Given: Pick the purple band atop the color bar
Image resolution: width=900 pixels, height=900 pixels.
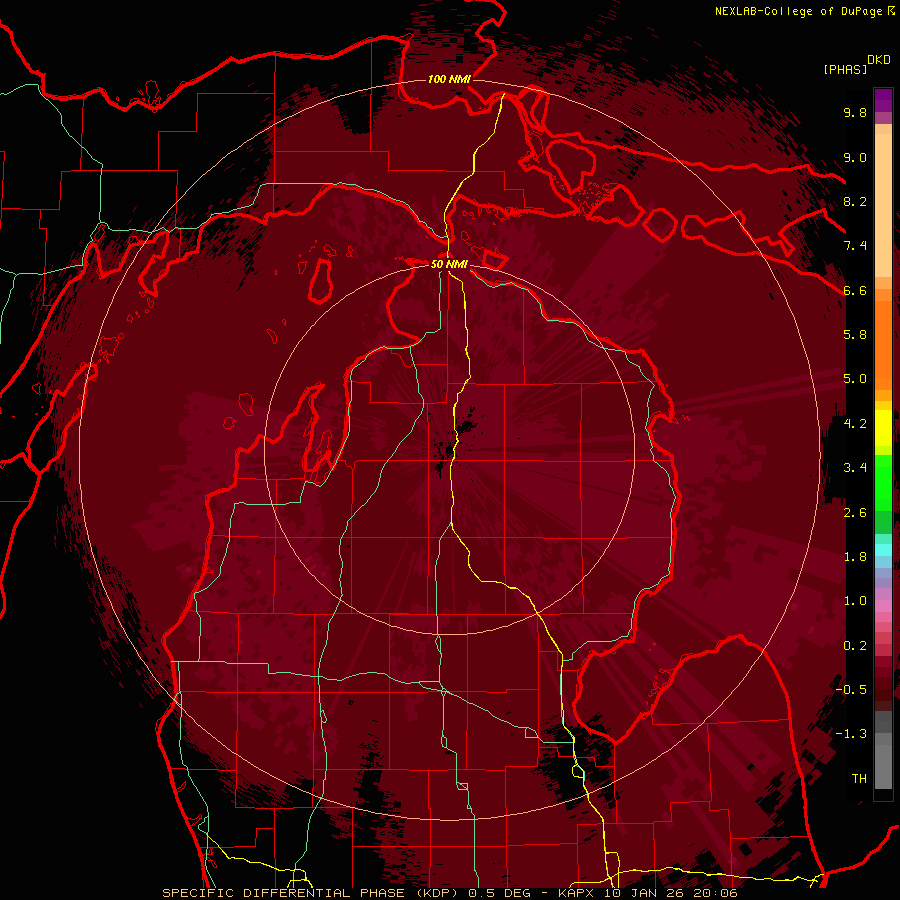Looking at the screenshot, I should [x=883, y=100].
